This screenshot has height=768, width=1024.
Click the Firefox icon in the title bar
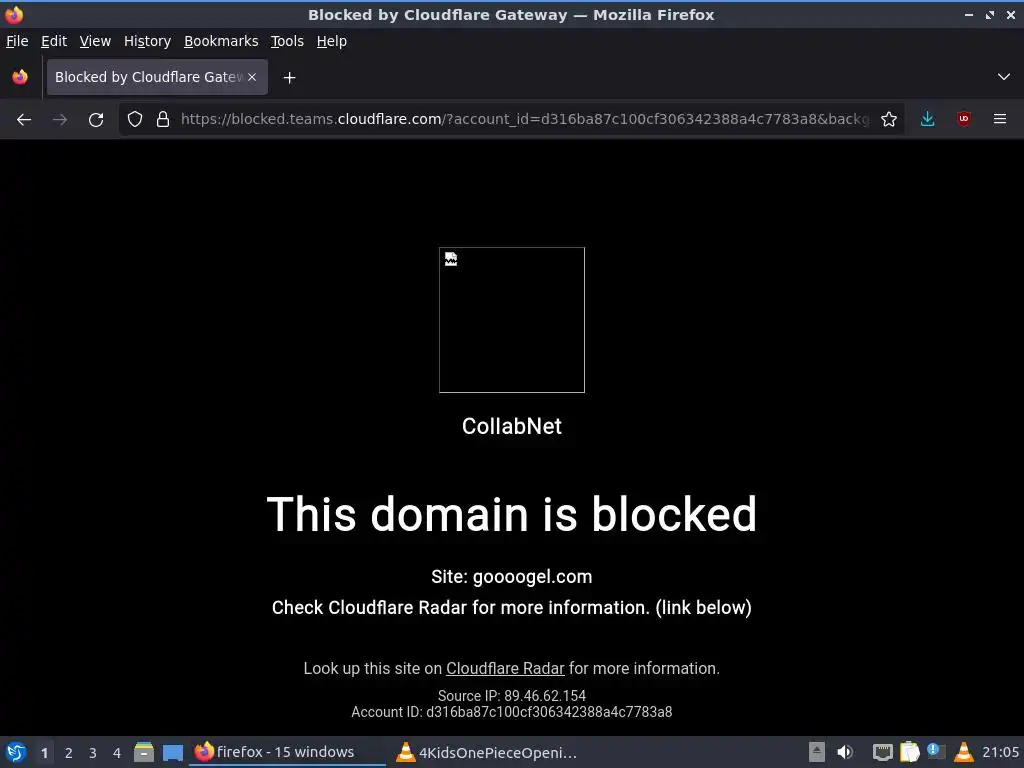14,14
